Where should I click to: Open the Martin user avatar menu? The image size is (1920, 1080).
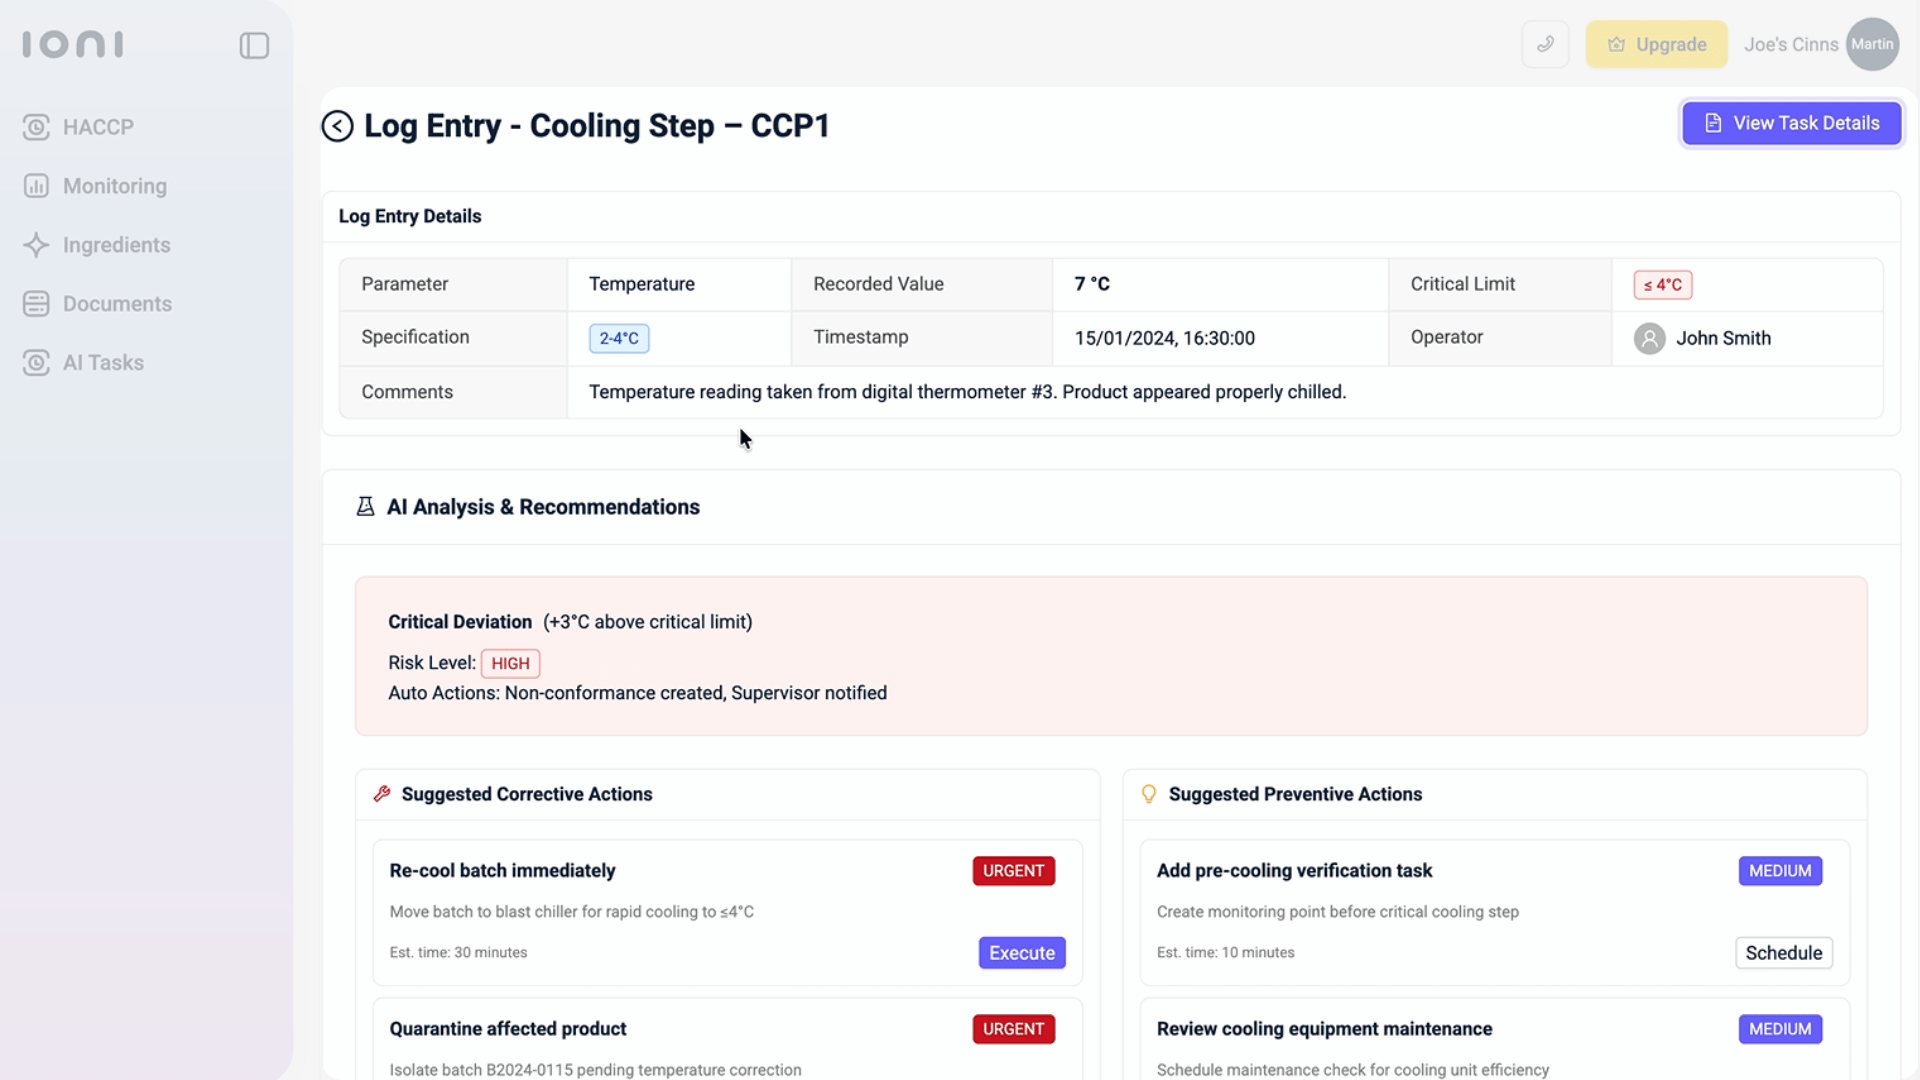pos(1871,44)
